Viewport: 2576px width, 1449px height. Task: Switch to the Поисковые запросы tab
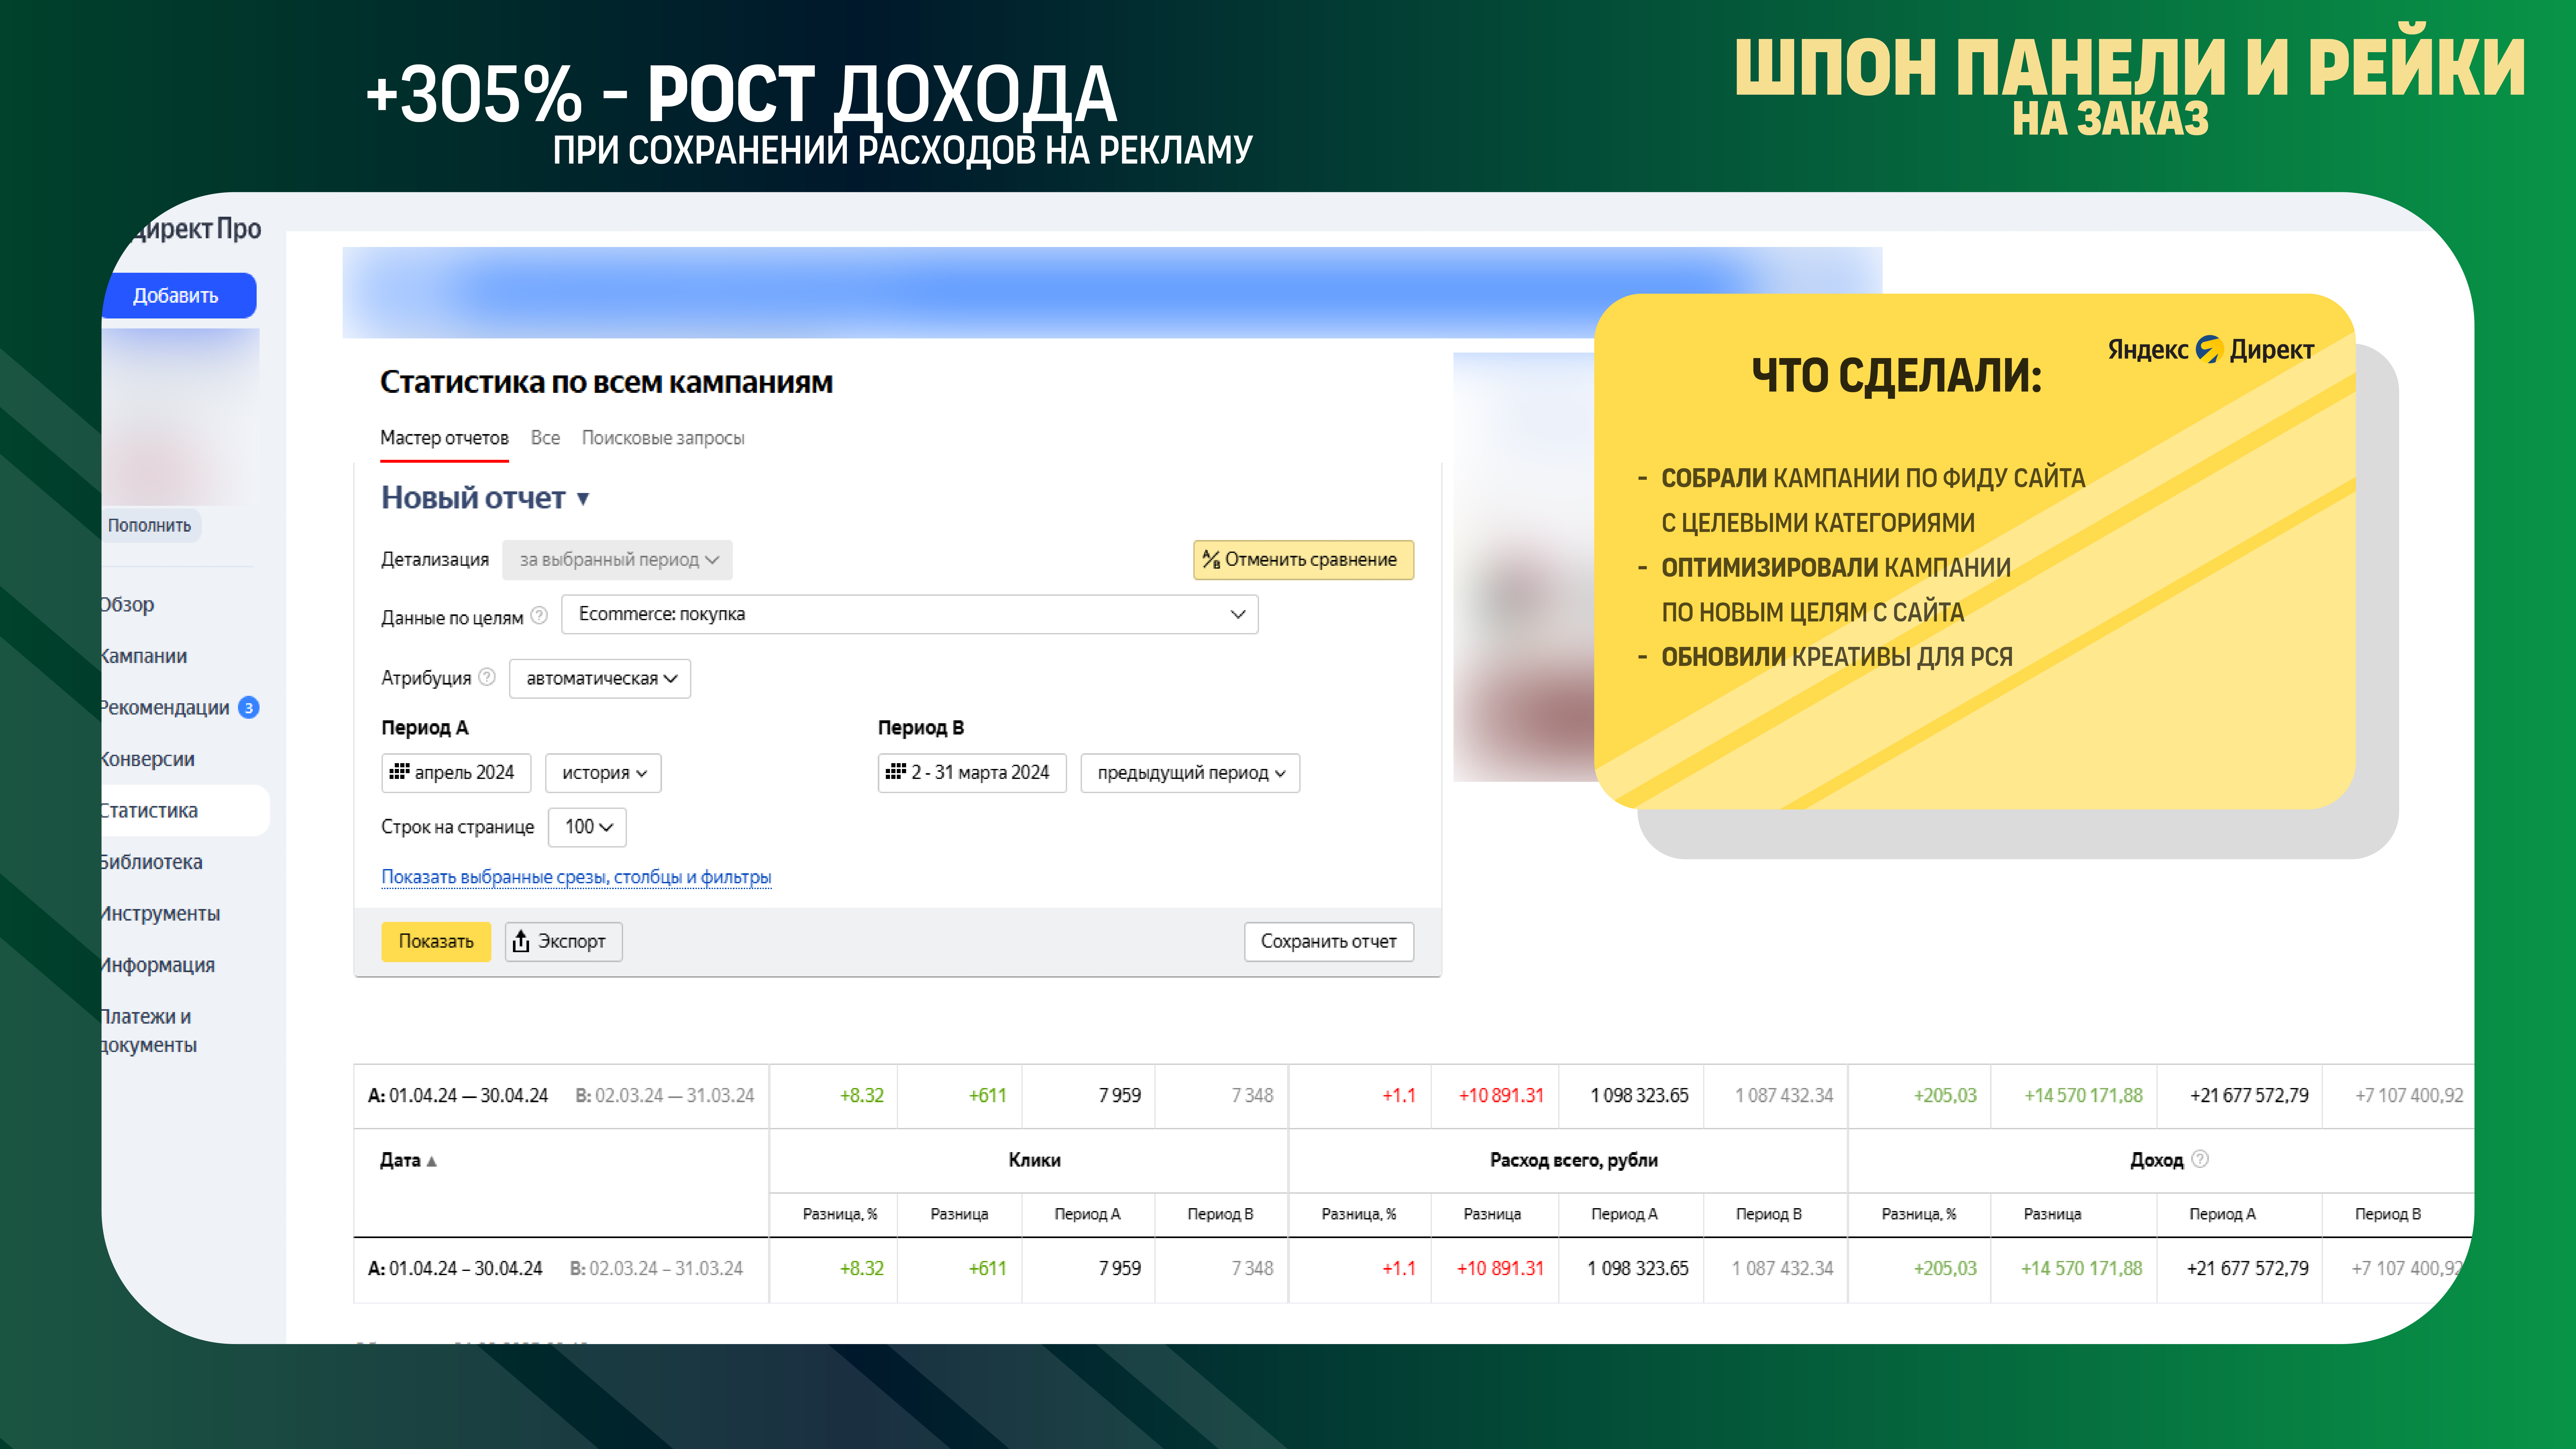[x=663, y=438]
